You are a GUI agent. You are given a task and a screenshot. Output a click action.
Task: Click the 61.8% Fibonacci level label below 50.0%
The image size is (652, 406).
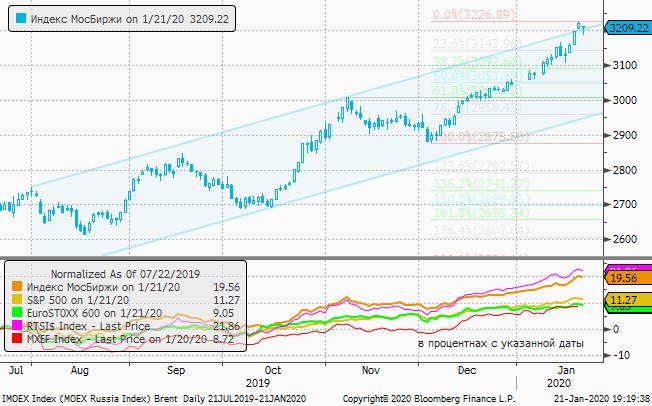(x=477, y=91)
